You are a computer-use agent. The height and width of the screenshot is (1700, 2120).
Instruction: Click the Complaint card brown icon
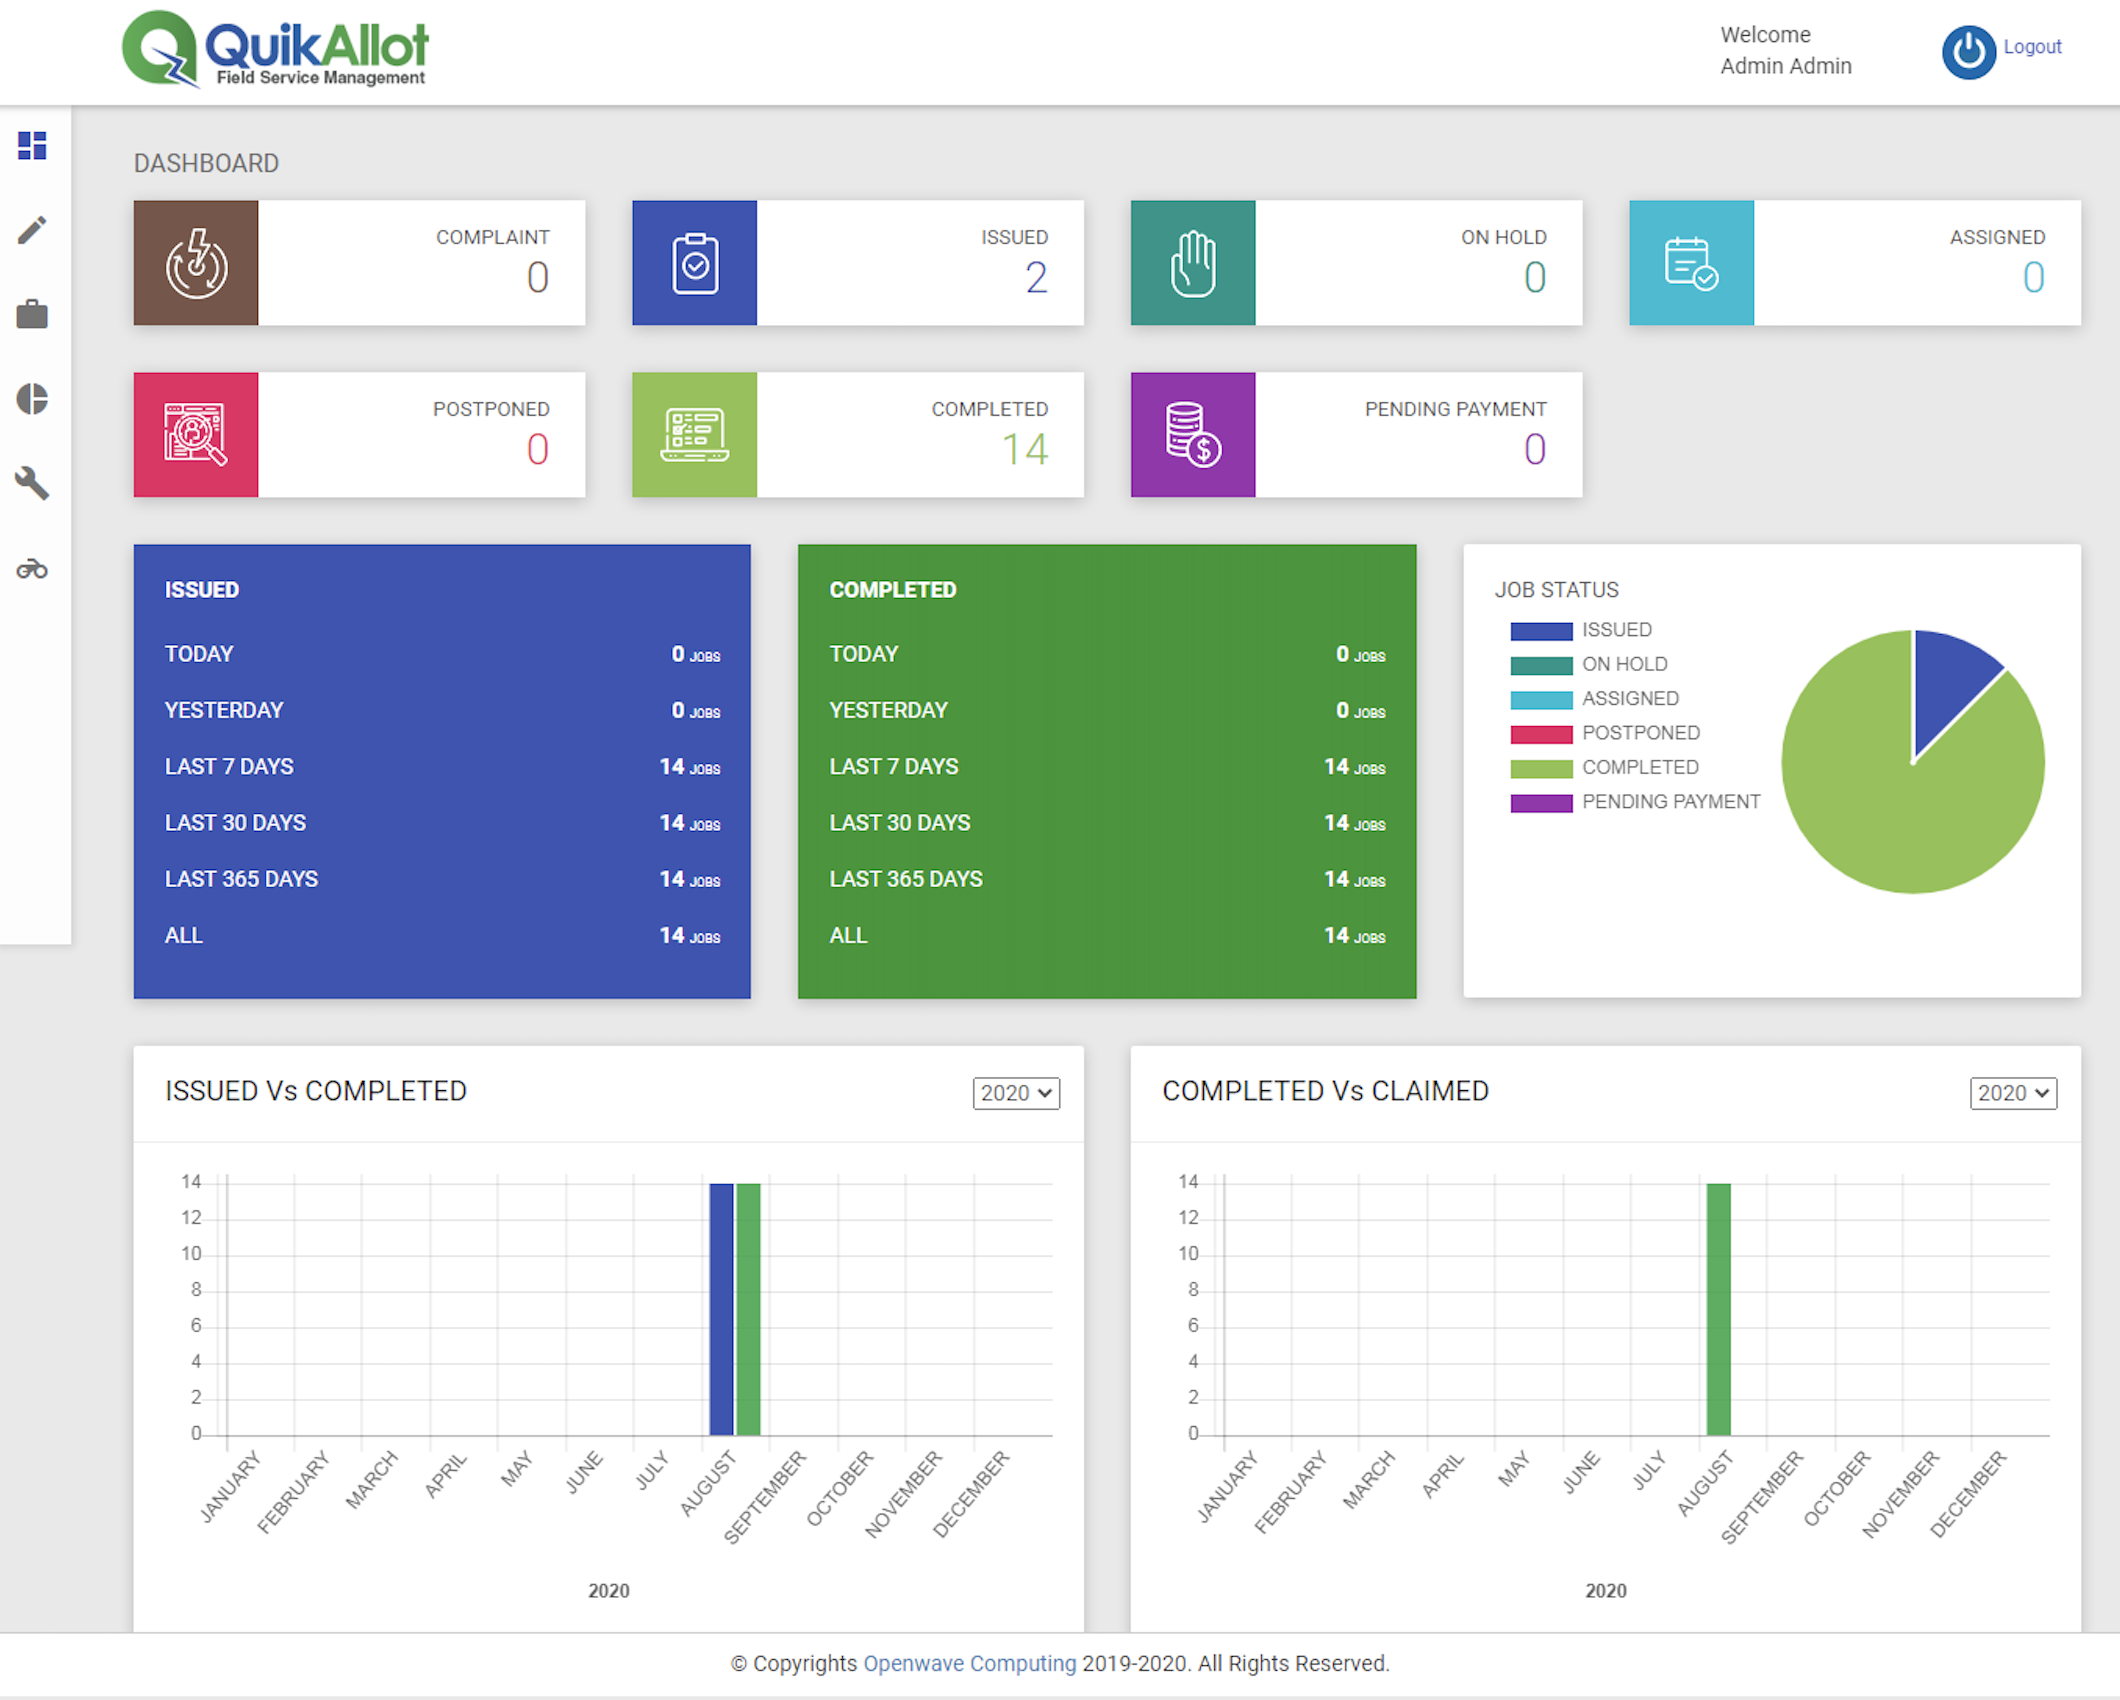click(x=196, y=263)
